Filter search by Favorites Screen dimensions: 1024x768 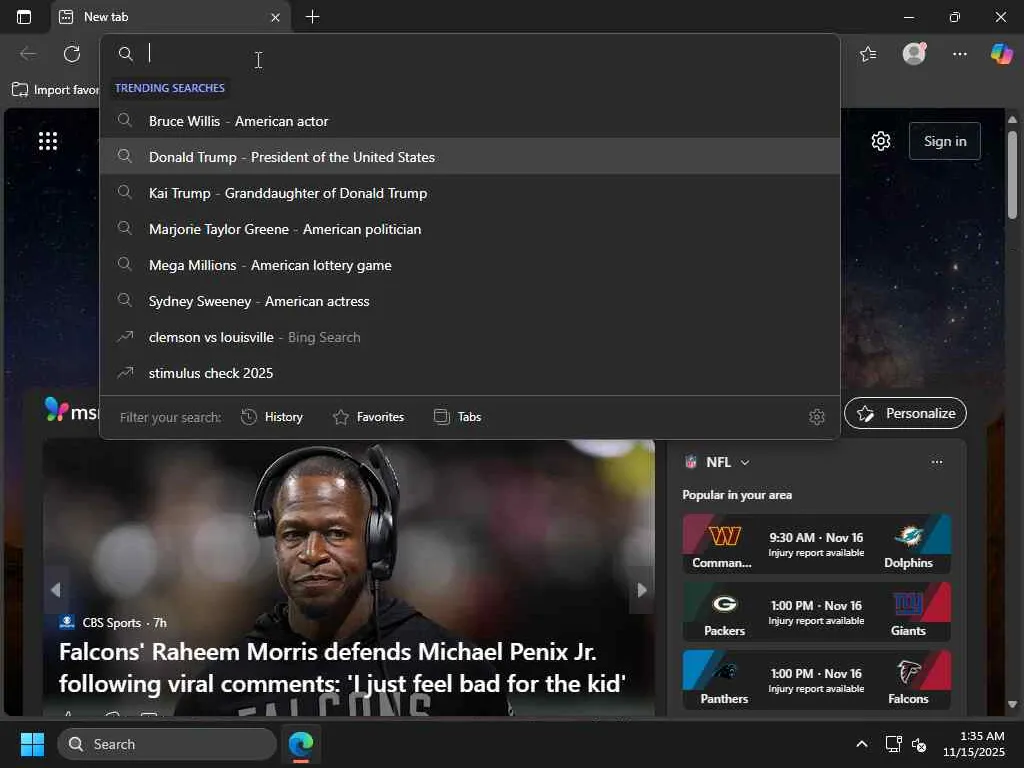pyautogui.click(x=368, y=417)
